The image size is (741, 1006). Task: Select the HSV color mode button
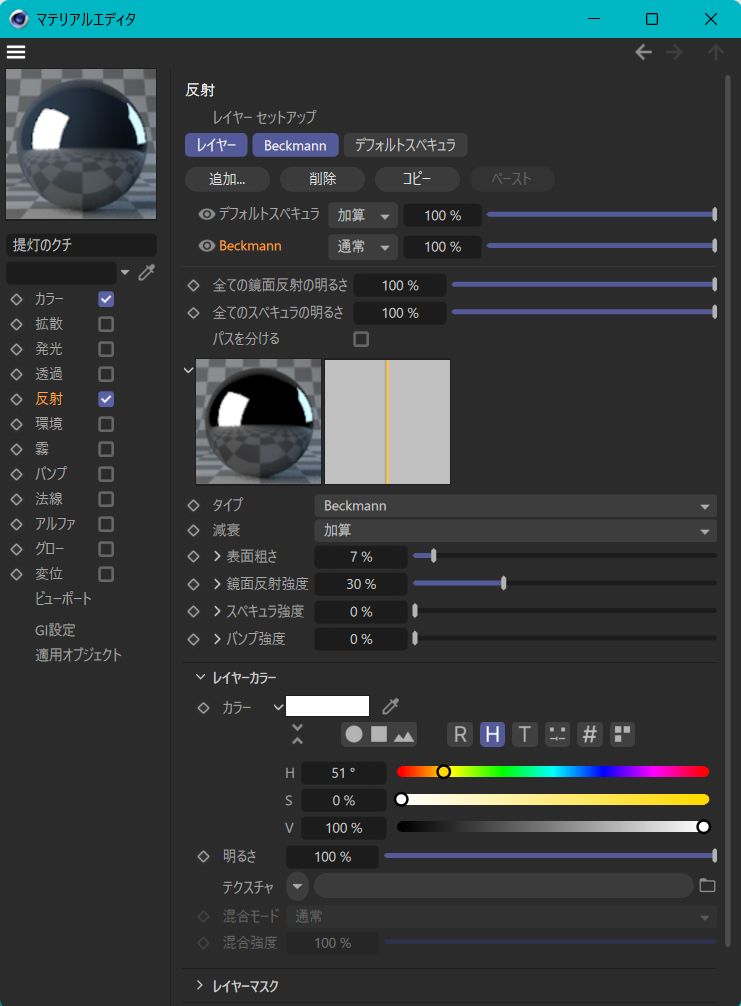492,734
